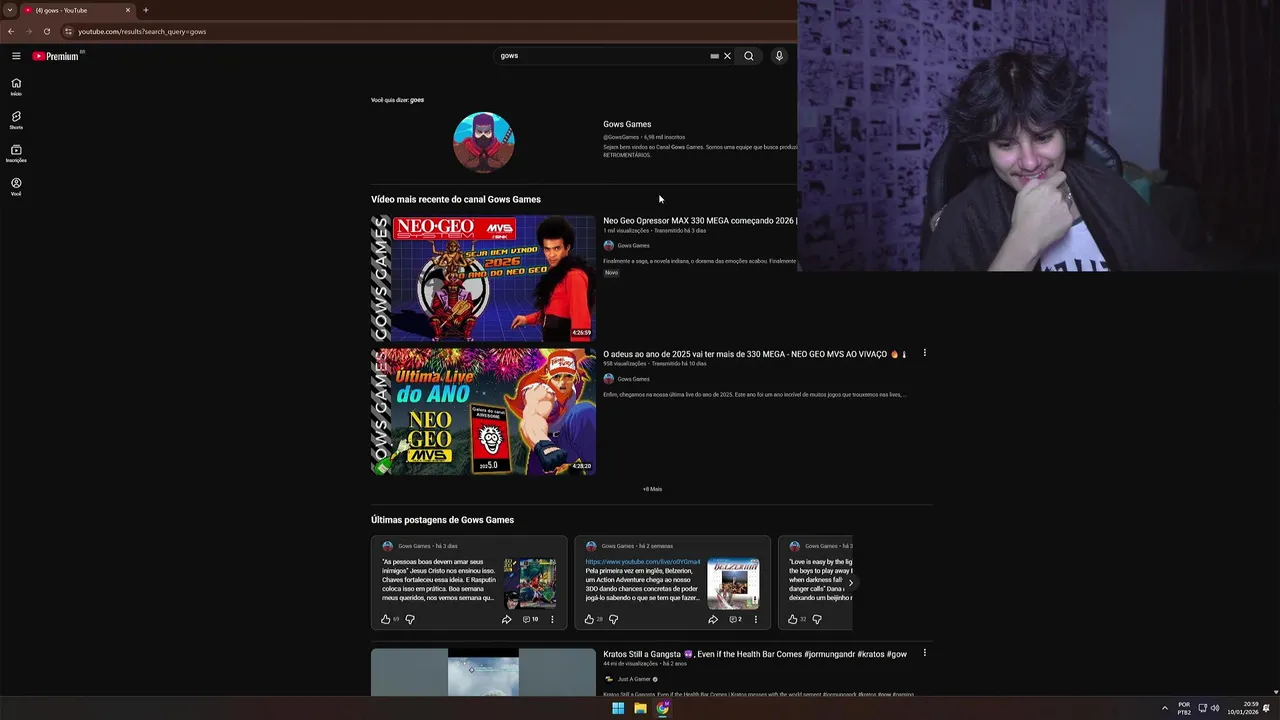Open File Explorer from the taskbar
The height and width of the screenshot is (720, 1280).
[640, 708]
